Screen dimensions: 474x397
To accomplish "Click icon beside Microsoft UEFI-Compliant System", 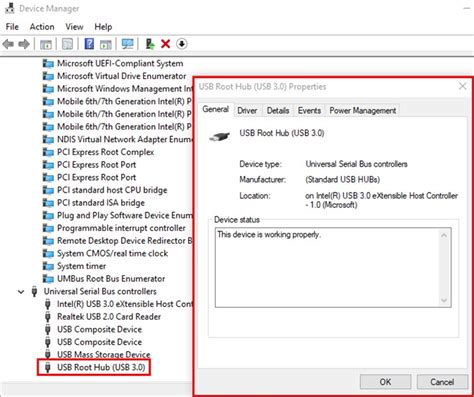I will tap(48, 63).
